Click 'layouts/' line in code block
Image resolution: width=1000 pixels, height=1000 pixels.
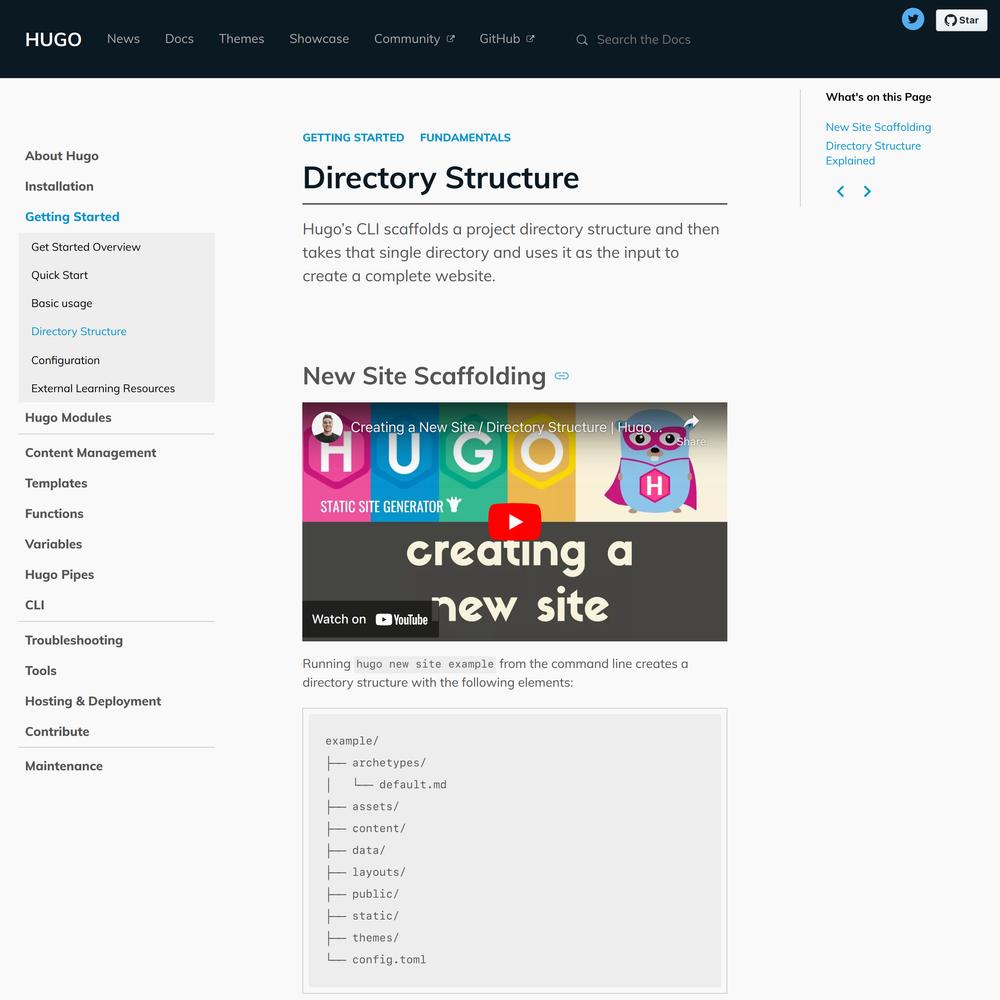(379, 872)
